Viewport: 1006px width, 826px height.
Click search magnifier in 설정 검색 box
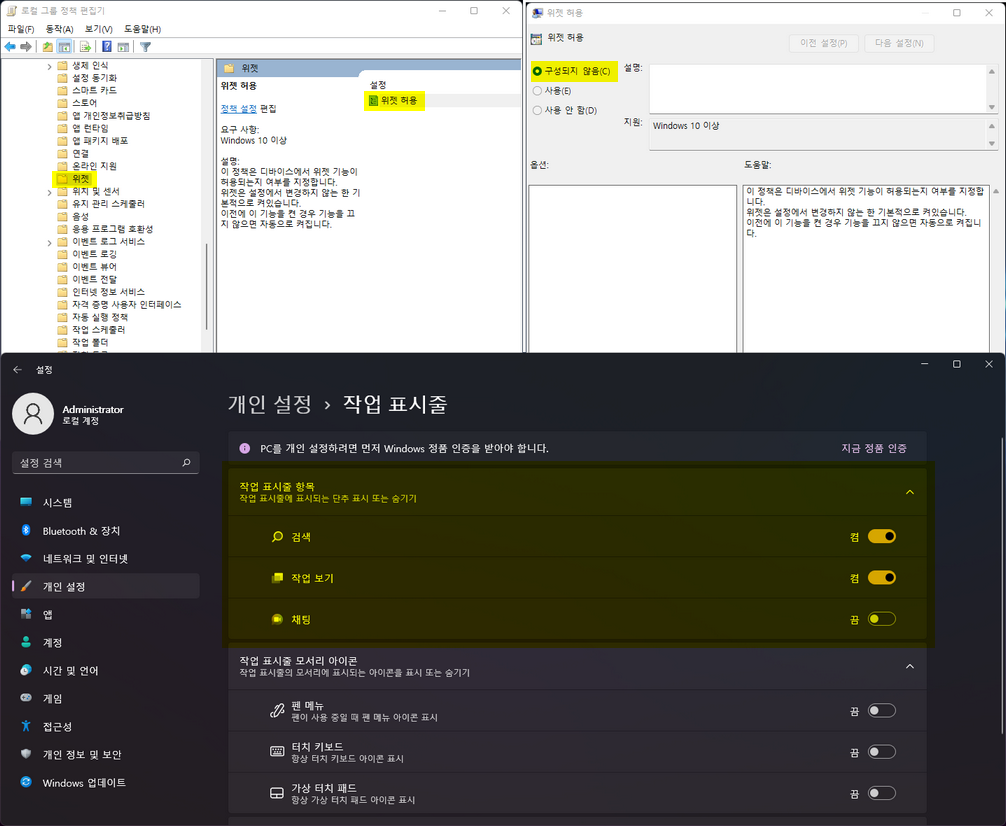[x=186, y=463]
